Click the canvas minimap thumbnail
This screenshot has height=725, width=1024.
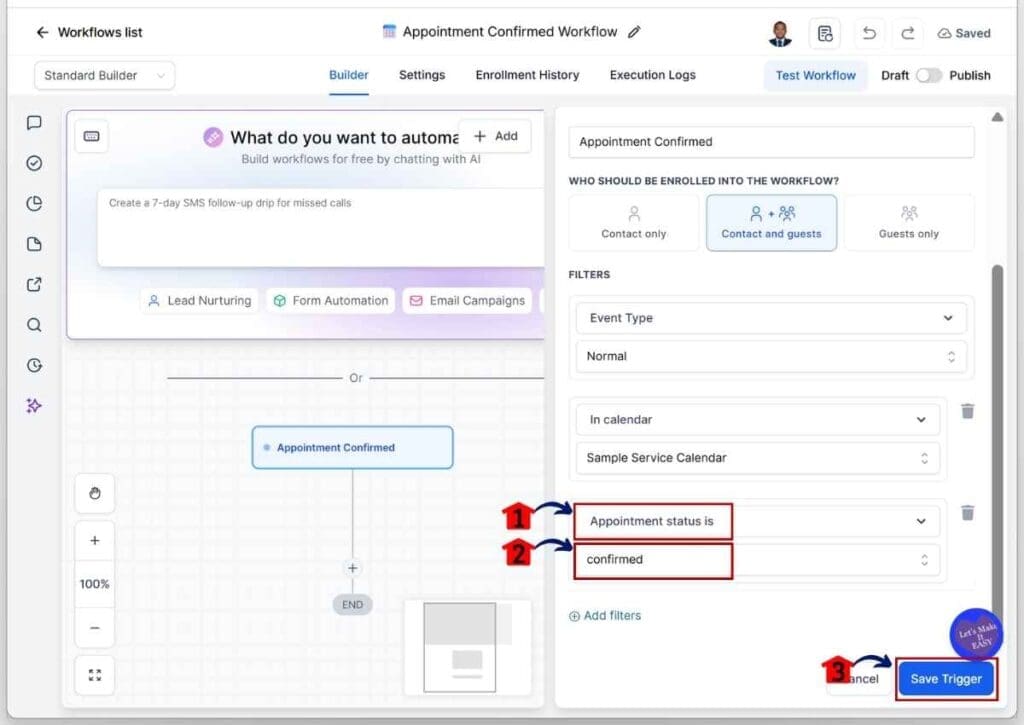[468, 647]
